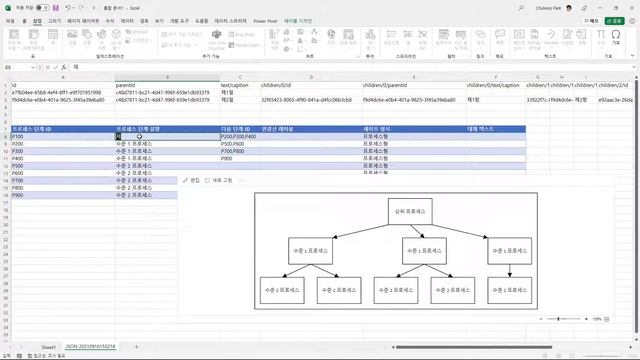The width and height of the screenshot is (640, 360).
Task: Click the People Graph add-in
Action: point(244,45)
